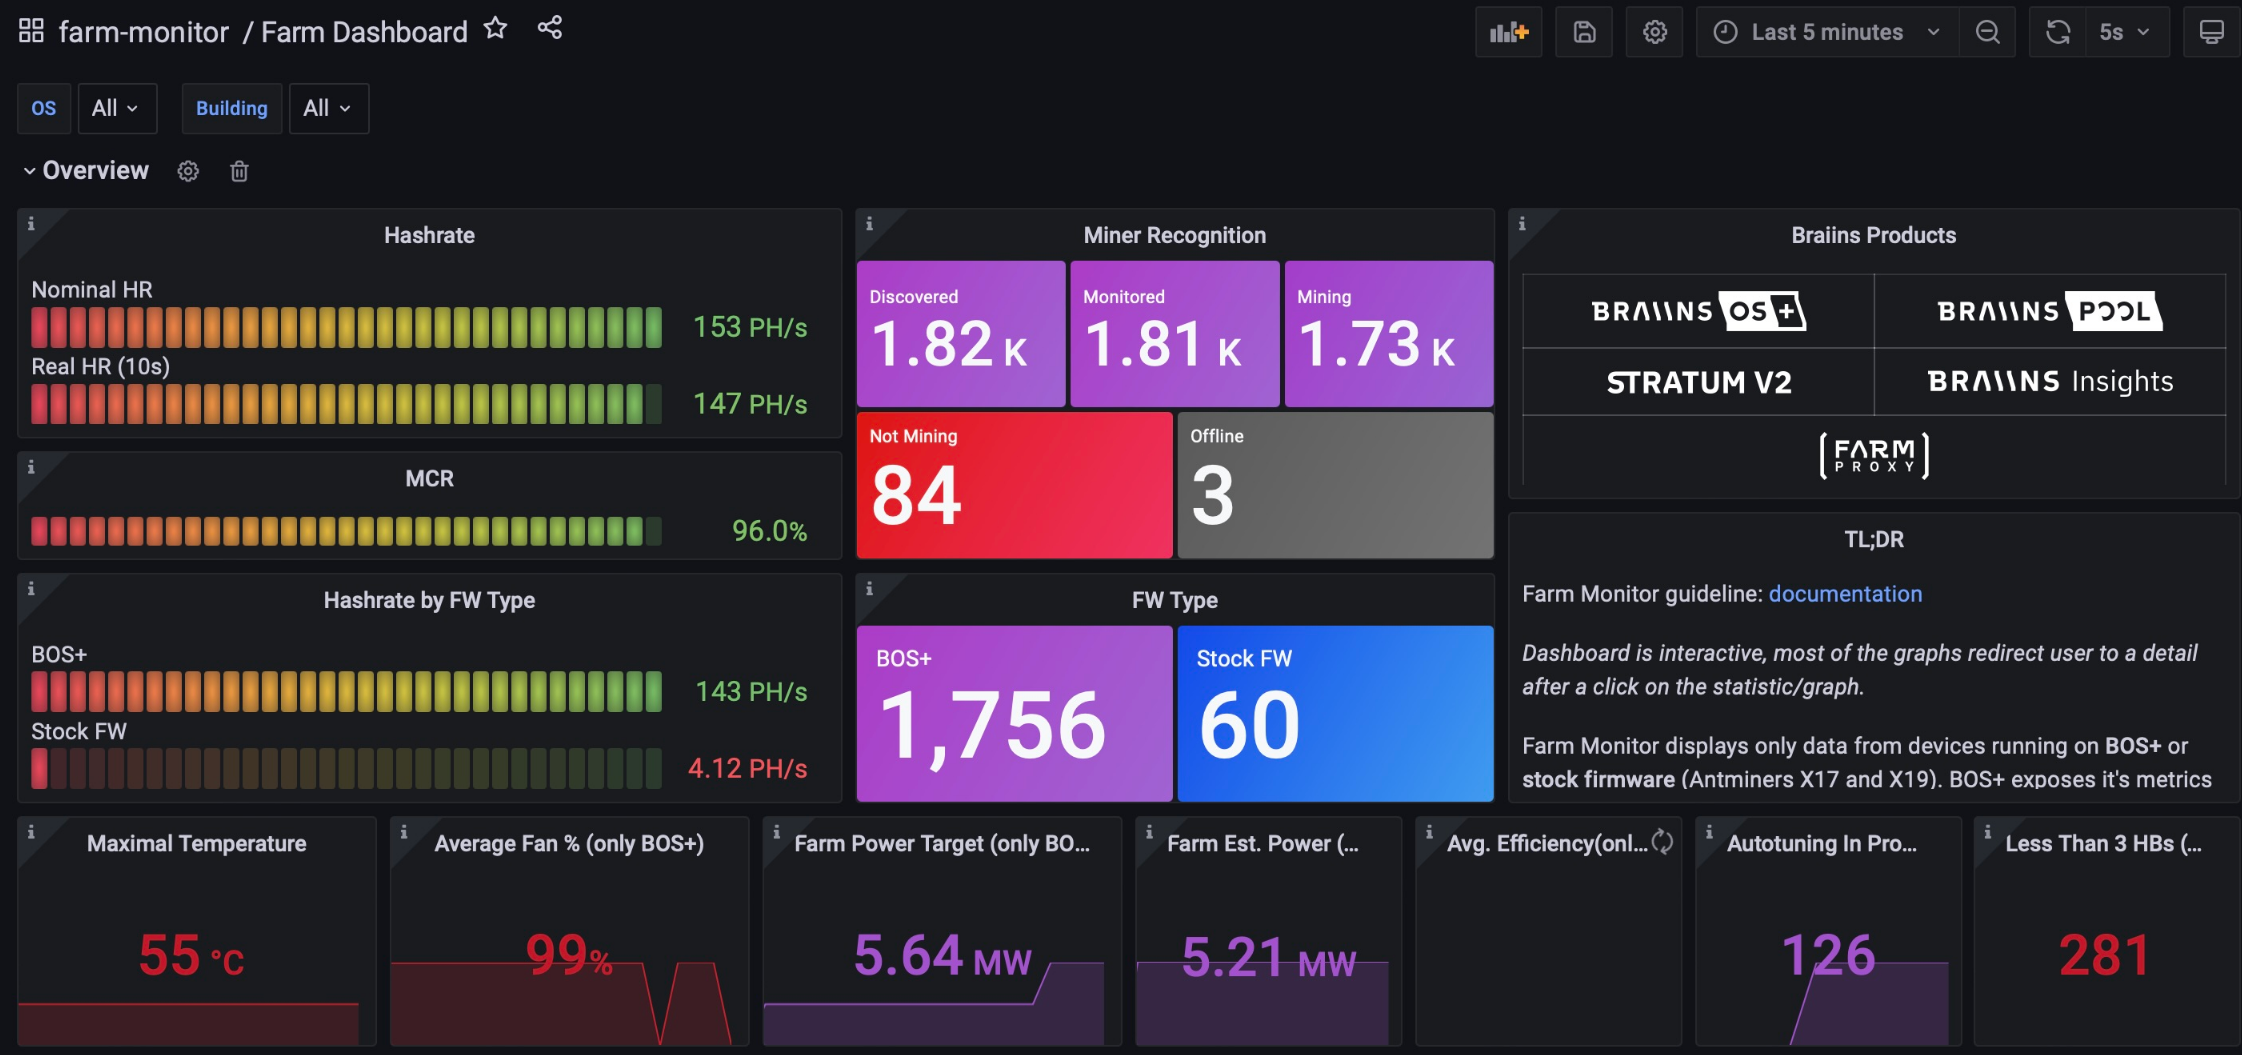Click the Stratum V2 logo
The height and width of the screenshot is (1055, 2242).
point(1698,382)
